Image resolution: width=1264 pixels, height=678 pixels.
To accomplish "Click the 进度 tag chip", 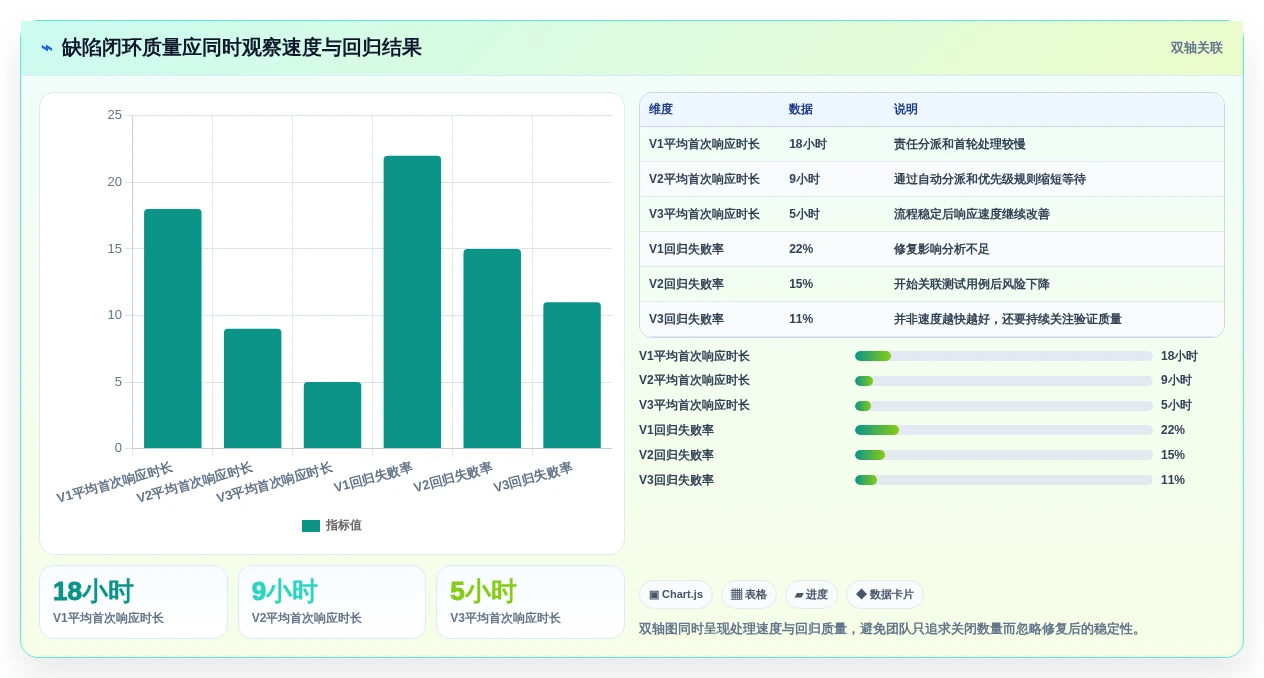I will (x=811, y=595).
